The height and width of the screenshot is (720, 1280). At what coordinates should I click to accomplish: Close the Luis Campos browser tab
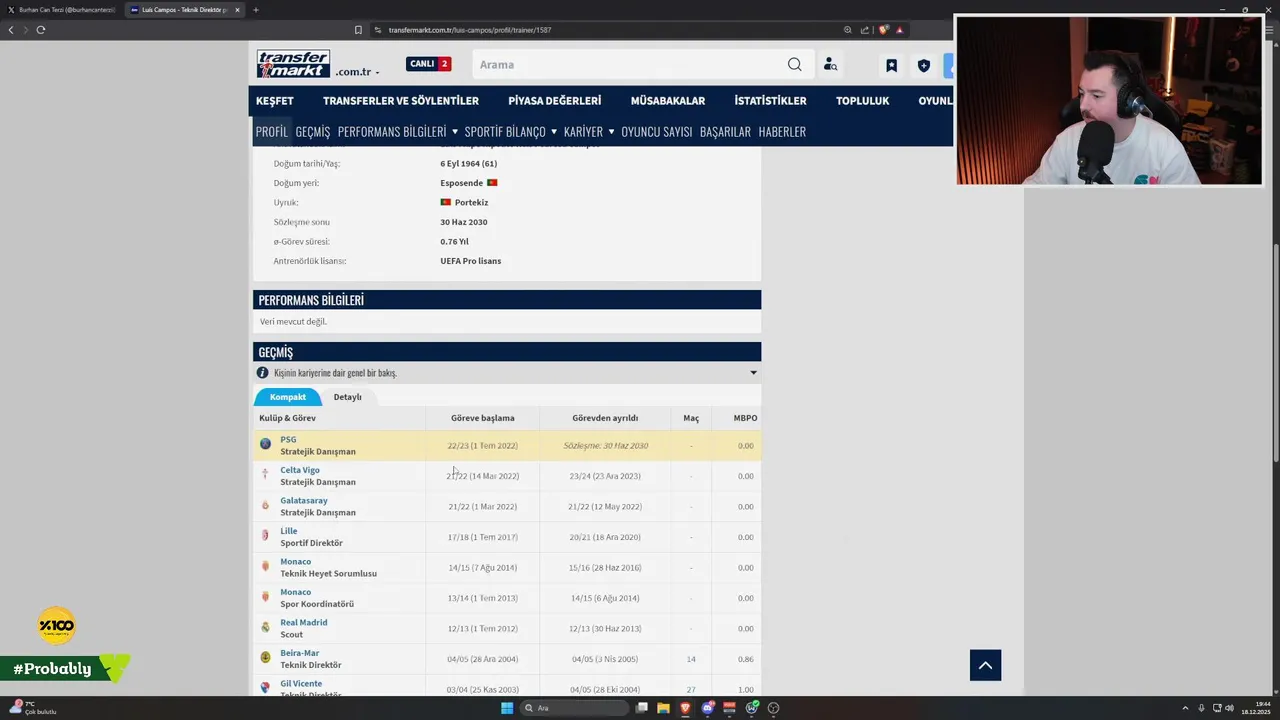pos(237,10)
